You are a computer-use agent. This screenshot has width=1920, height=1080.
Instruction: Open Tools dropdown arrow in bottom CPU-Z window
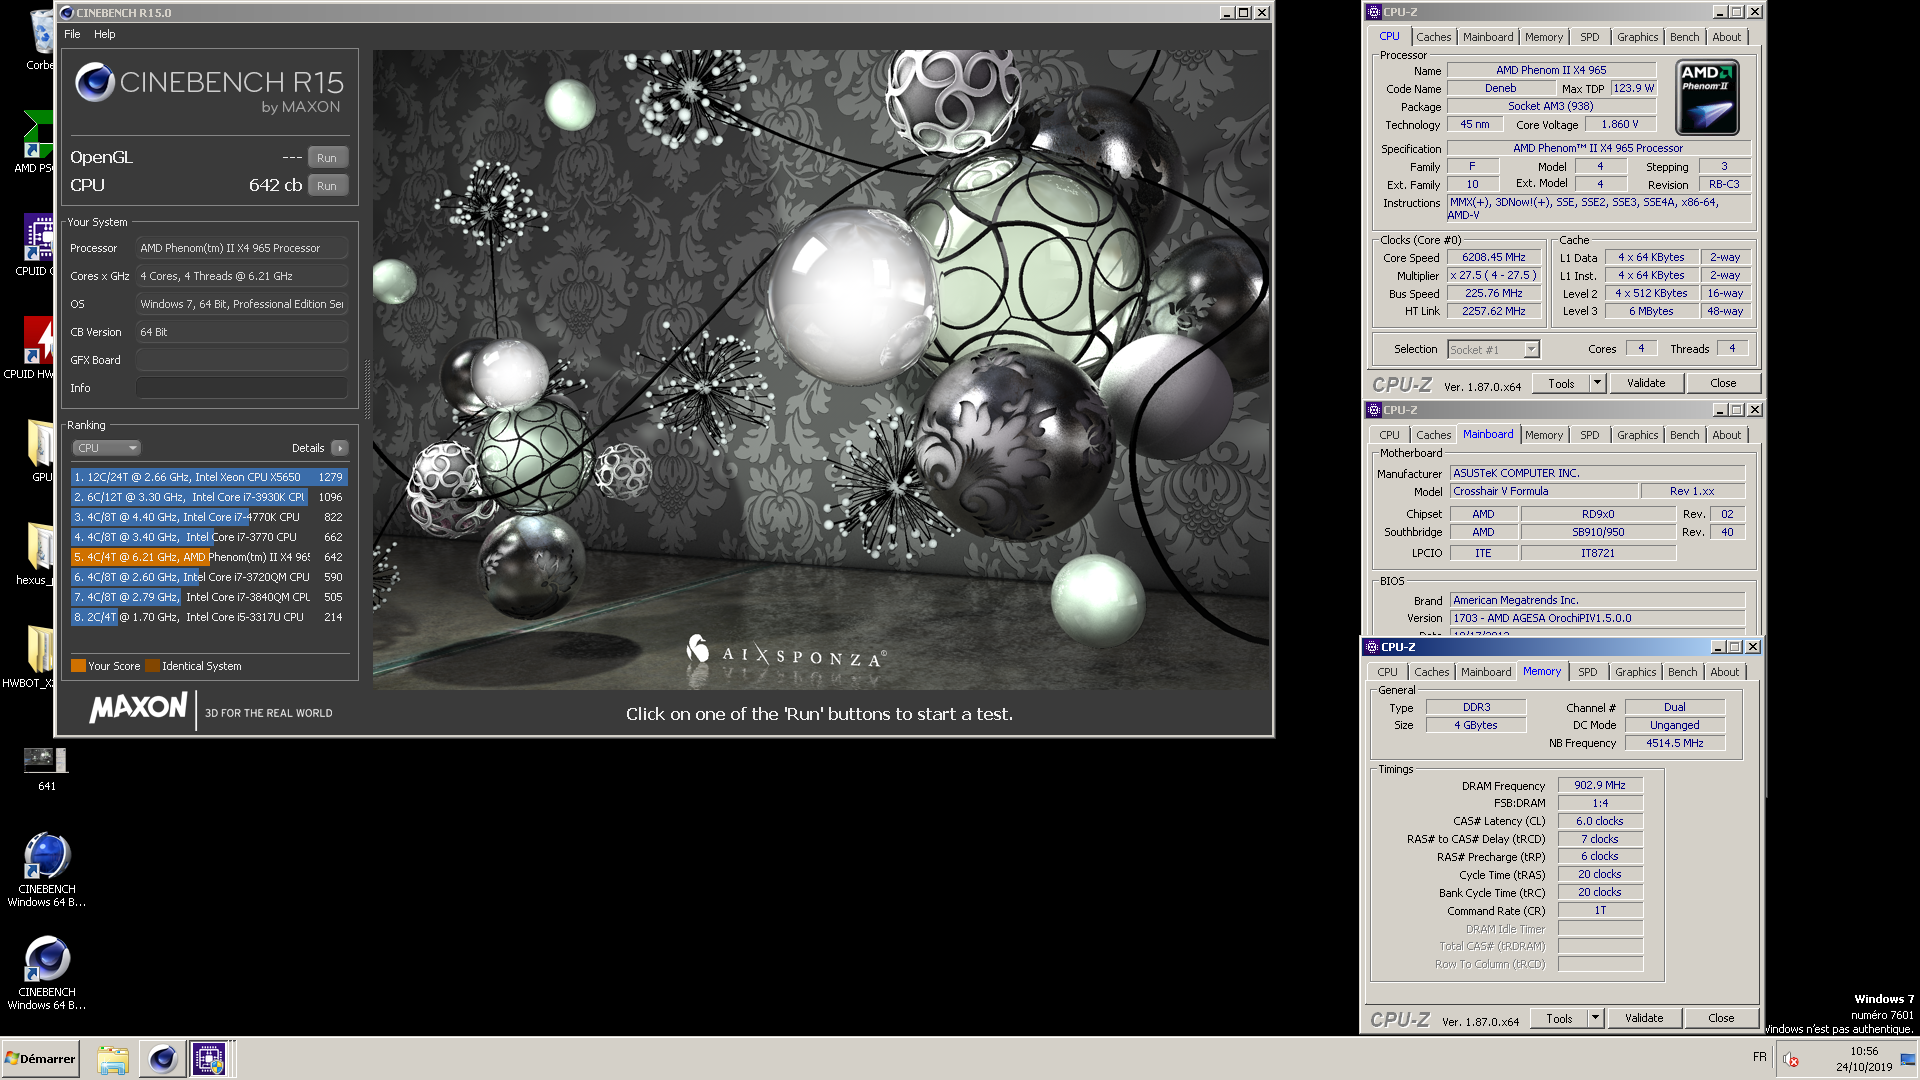pos(1595,1018)
